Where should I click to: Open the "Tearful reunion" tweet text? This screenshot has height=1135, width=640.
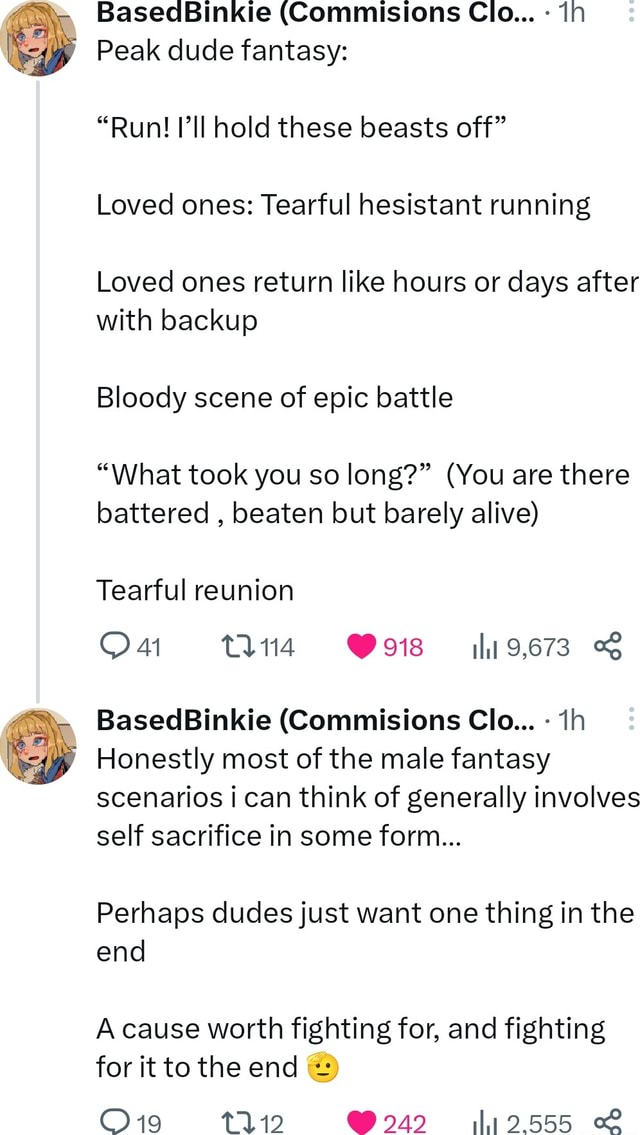pyautogui.click(x=195, y=590)
